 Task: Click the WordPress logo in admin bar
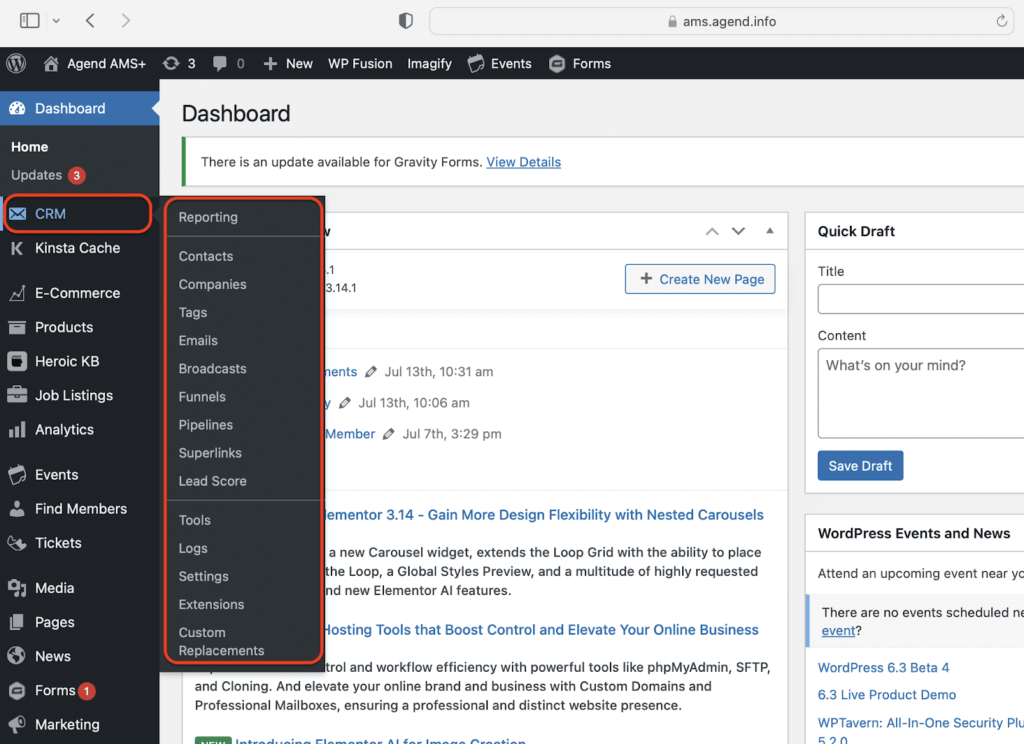[x=16, y=63]
